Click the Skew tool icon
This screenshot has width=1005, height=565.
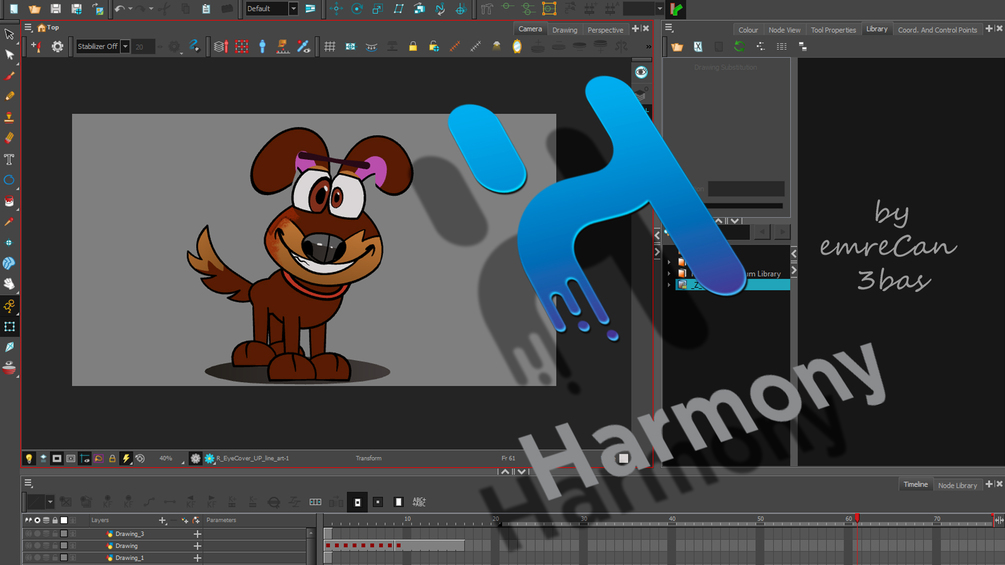click(399, 9)
